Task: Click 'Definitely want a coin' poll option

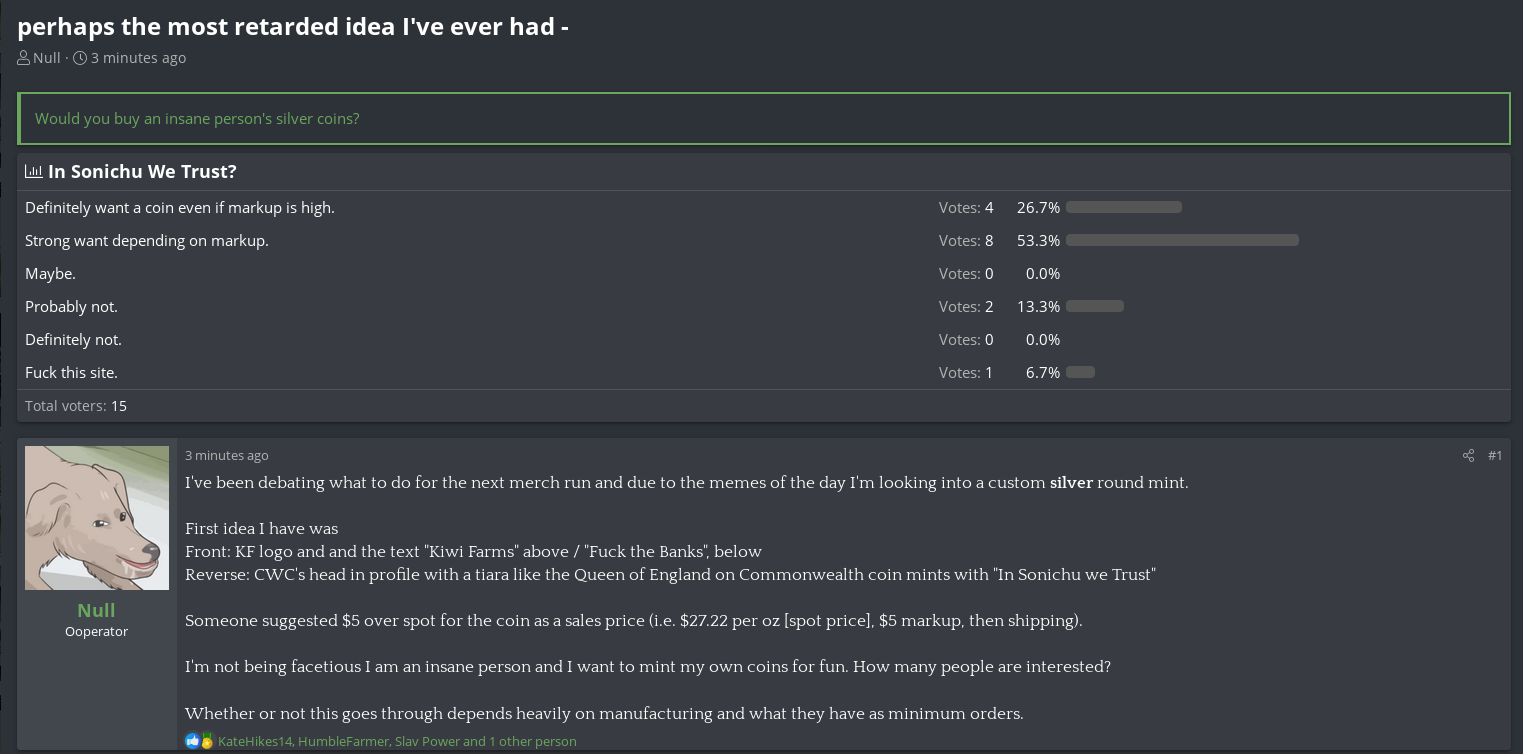Action: (x=180, y=208)
